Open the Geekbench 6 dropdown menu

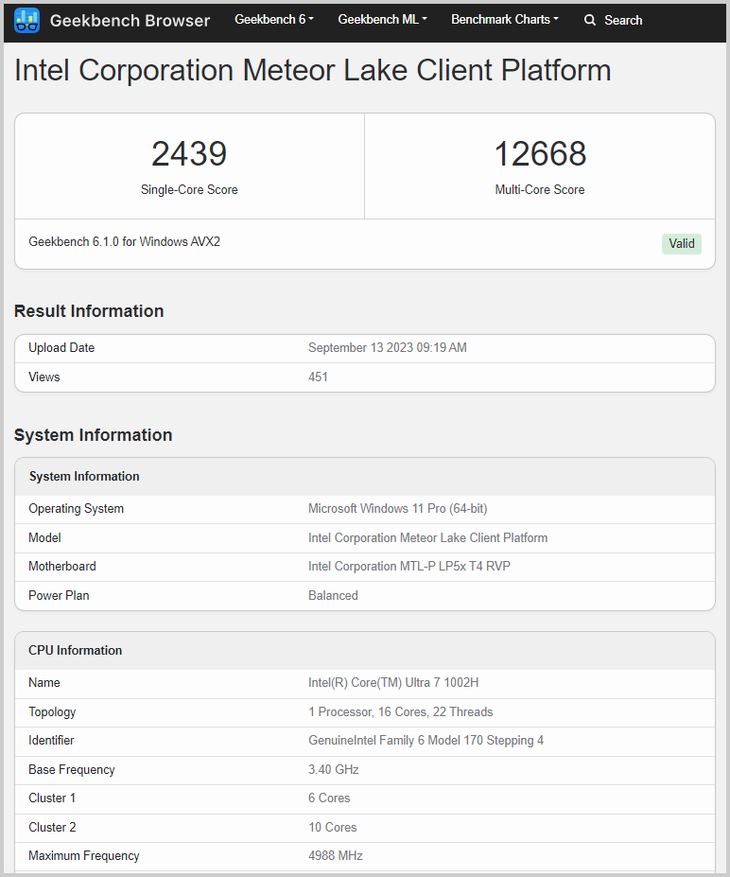pos(274,20)
